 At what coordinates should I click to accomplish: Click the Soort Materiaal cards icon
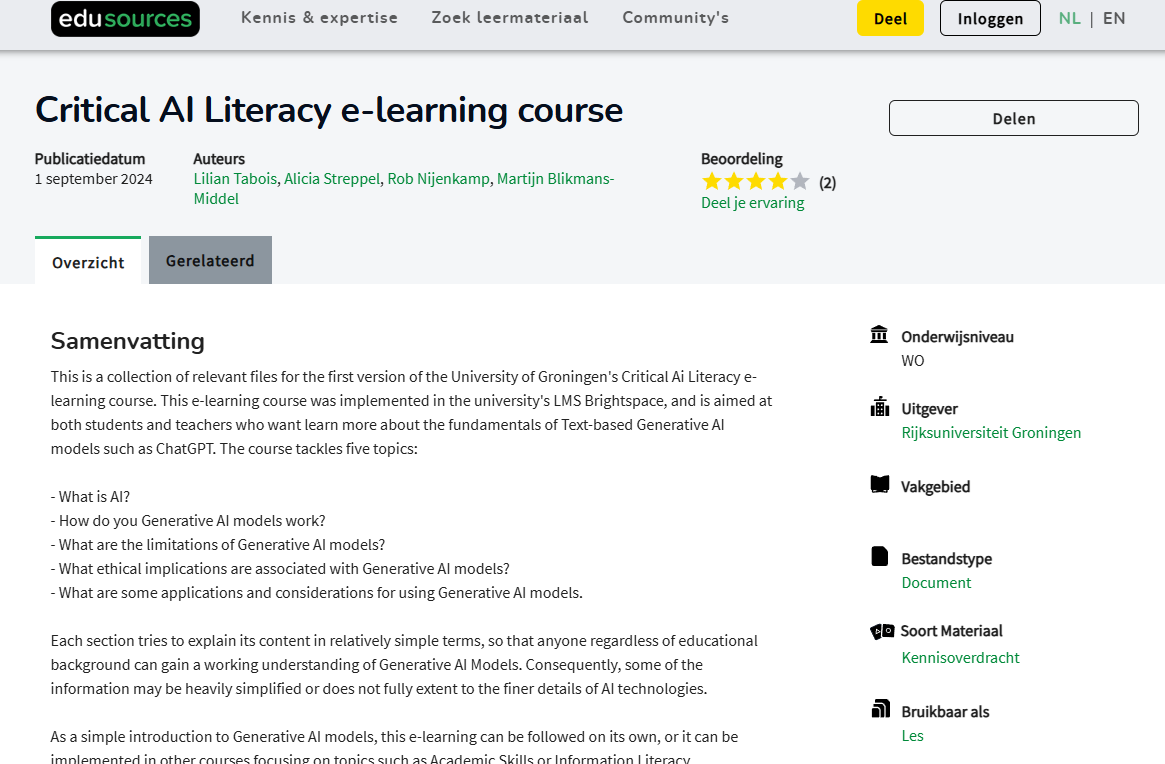click(881, 631)
